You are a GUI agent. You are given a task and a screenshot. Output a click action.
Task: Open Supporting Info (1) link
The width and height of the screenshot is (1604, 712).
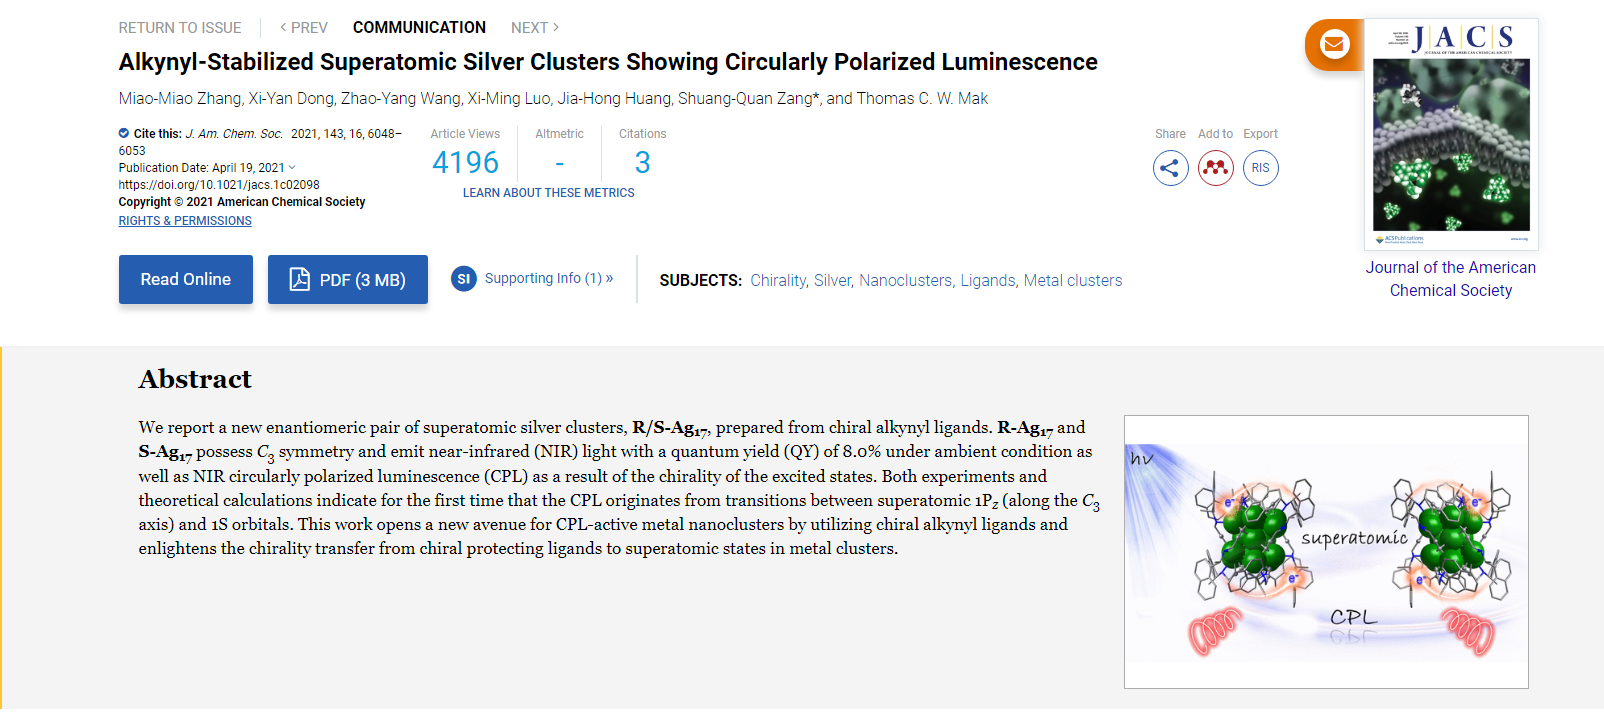click(548, 278)
